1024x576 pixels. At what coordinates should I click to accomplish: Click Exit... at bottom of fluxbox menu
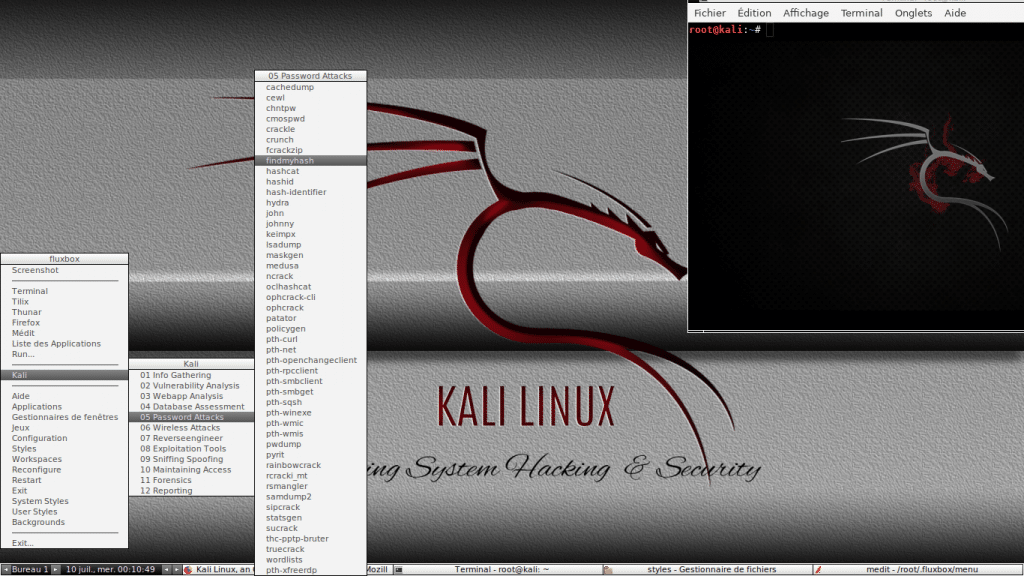pyautogui.click(x=64, y=543)
